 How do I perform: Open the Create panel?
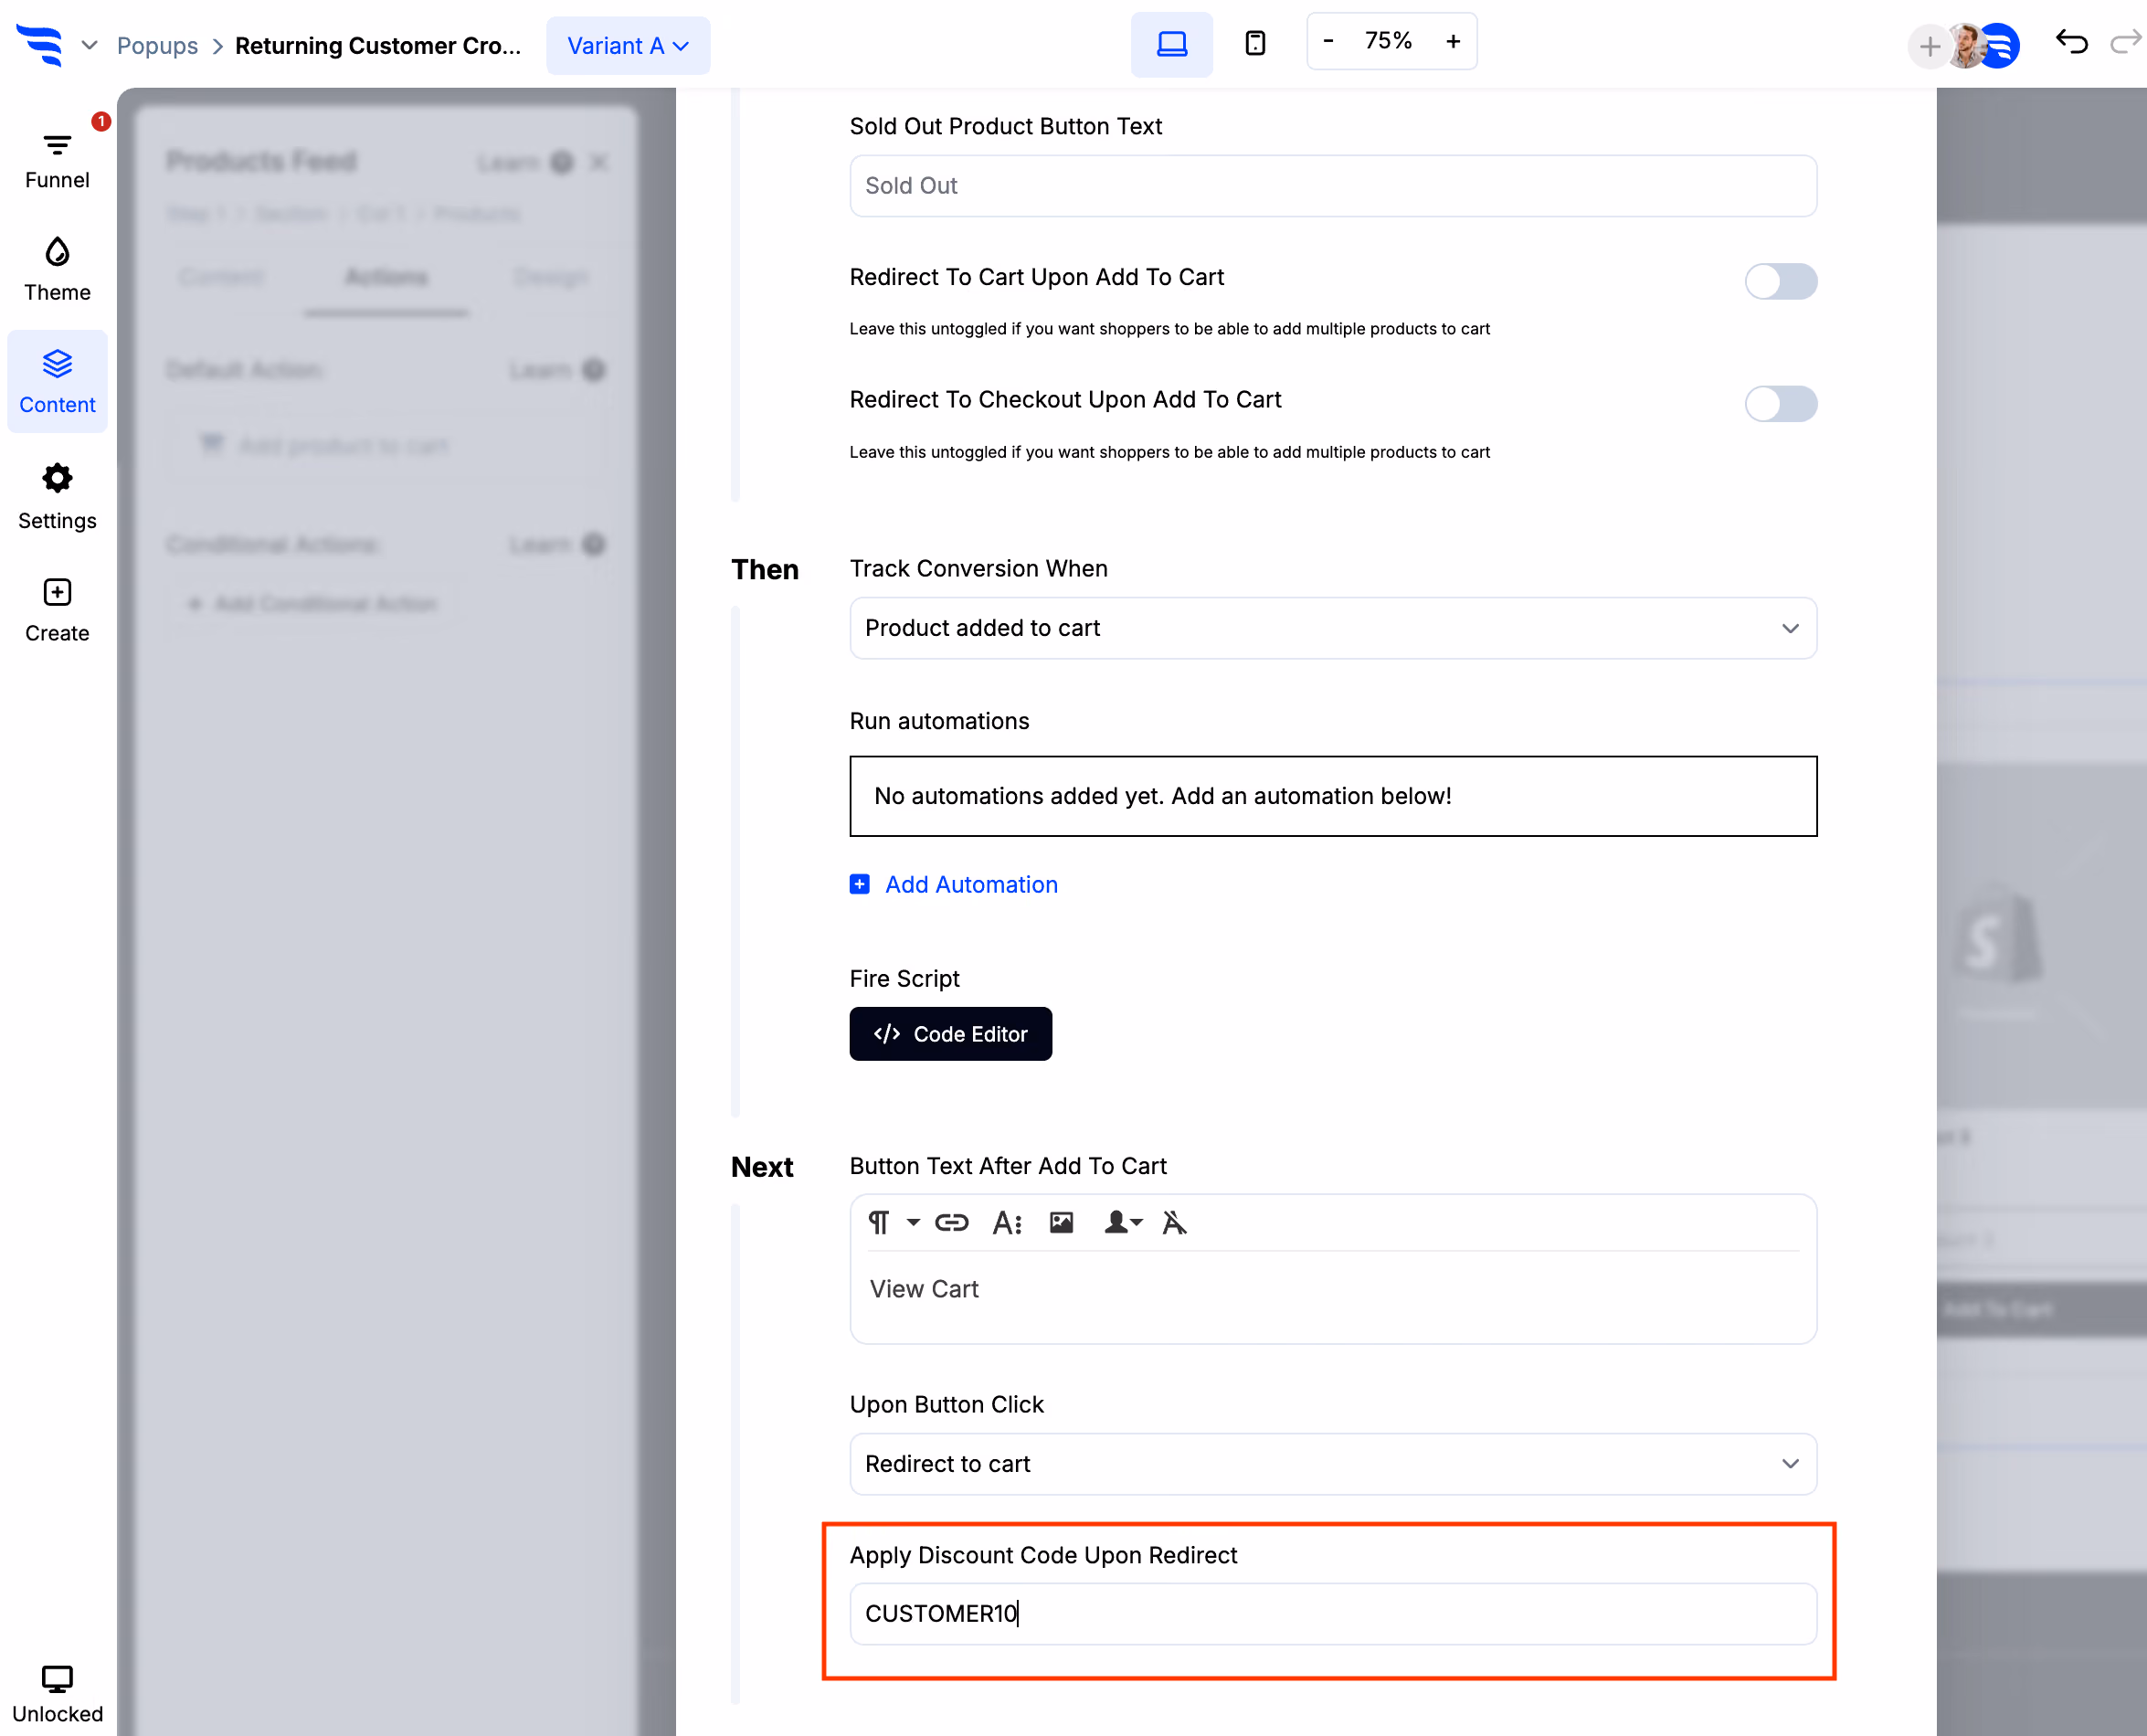[x=57, y=610]
